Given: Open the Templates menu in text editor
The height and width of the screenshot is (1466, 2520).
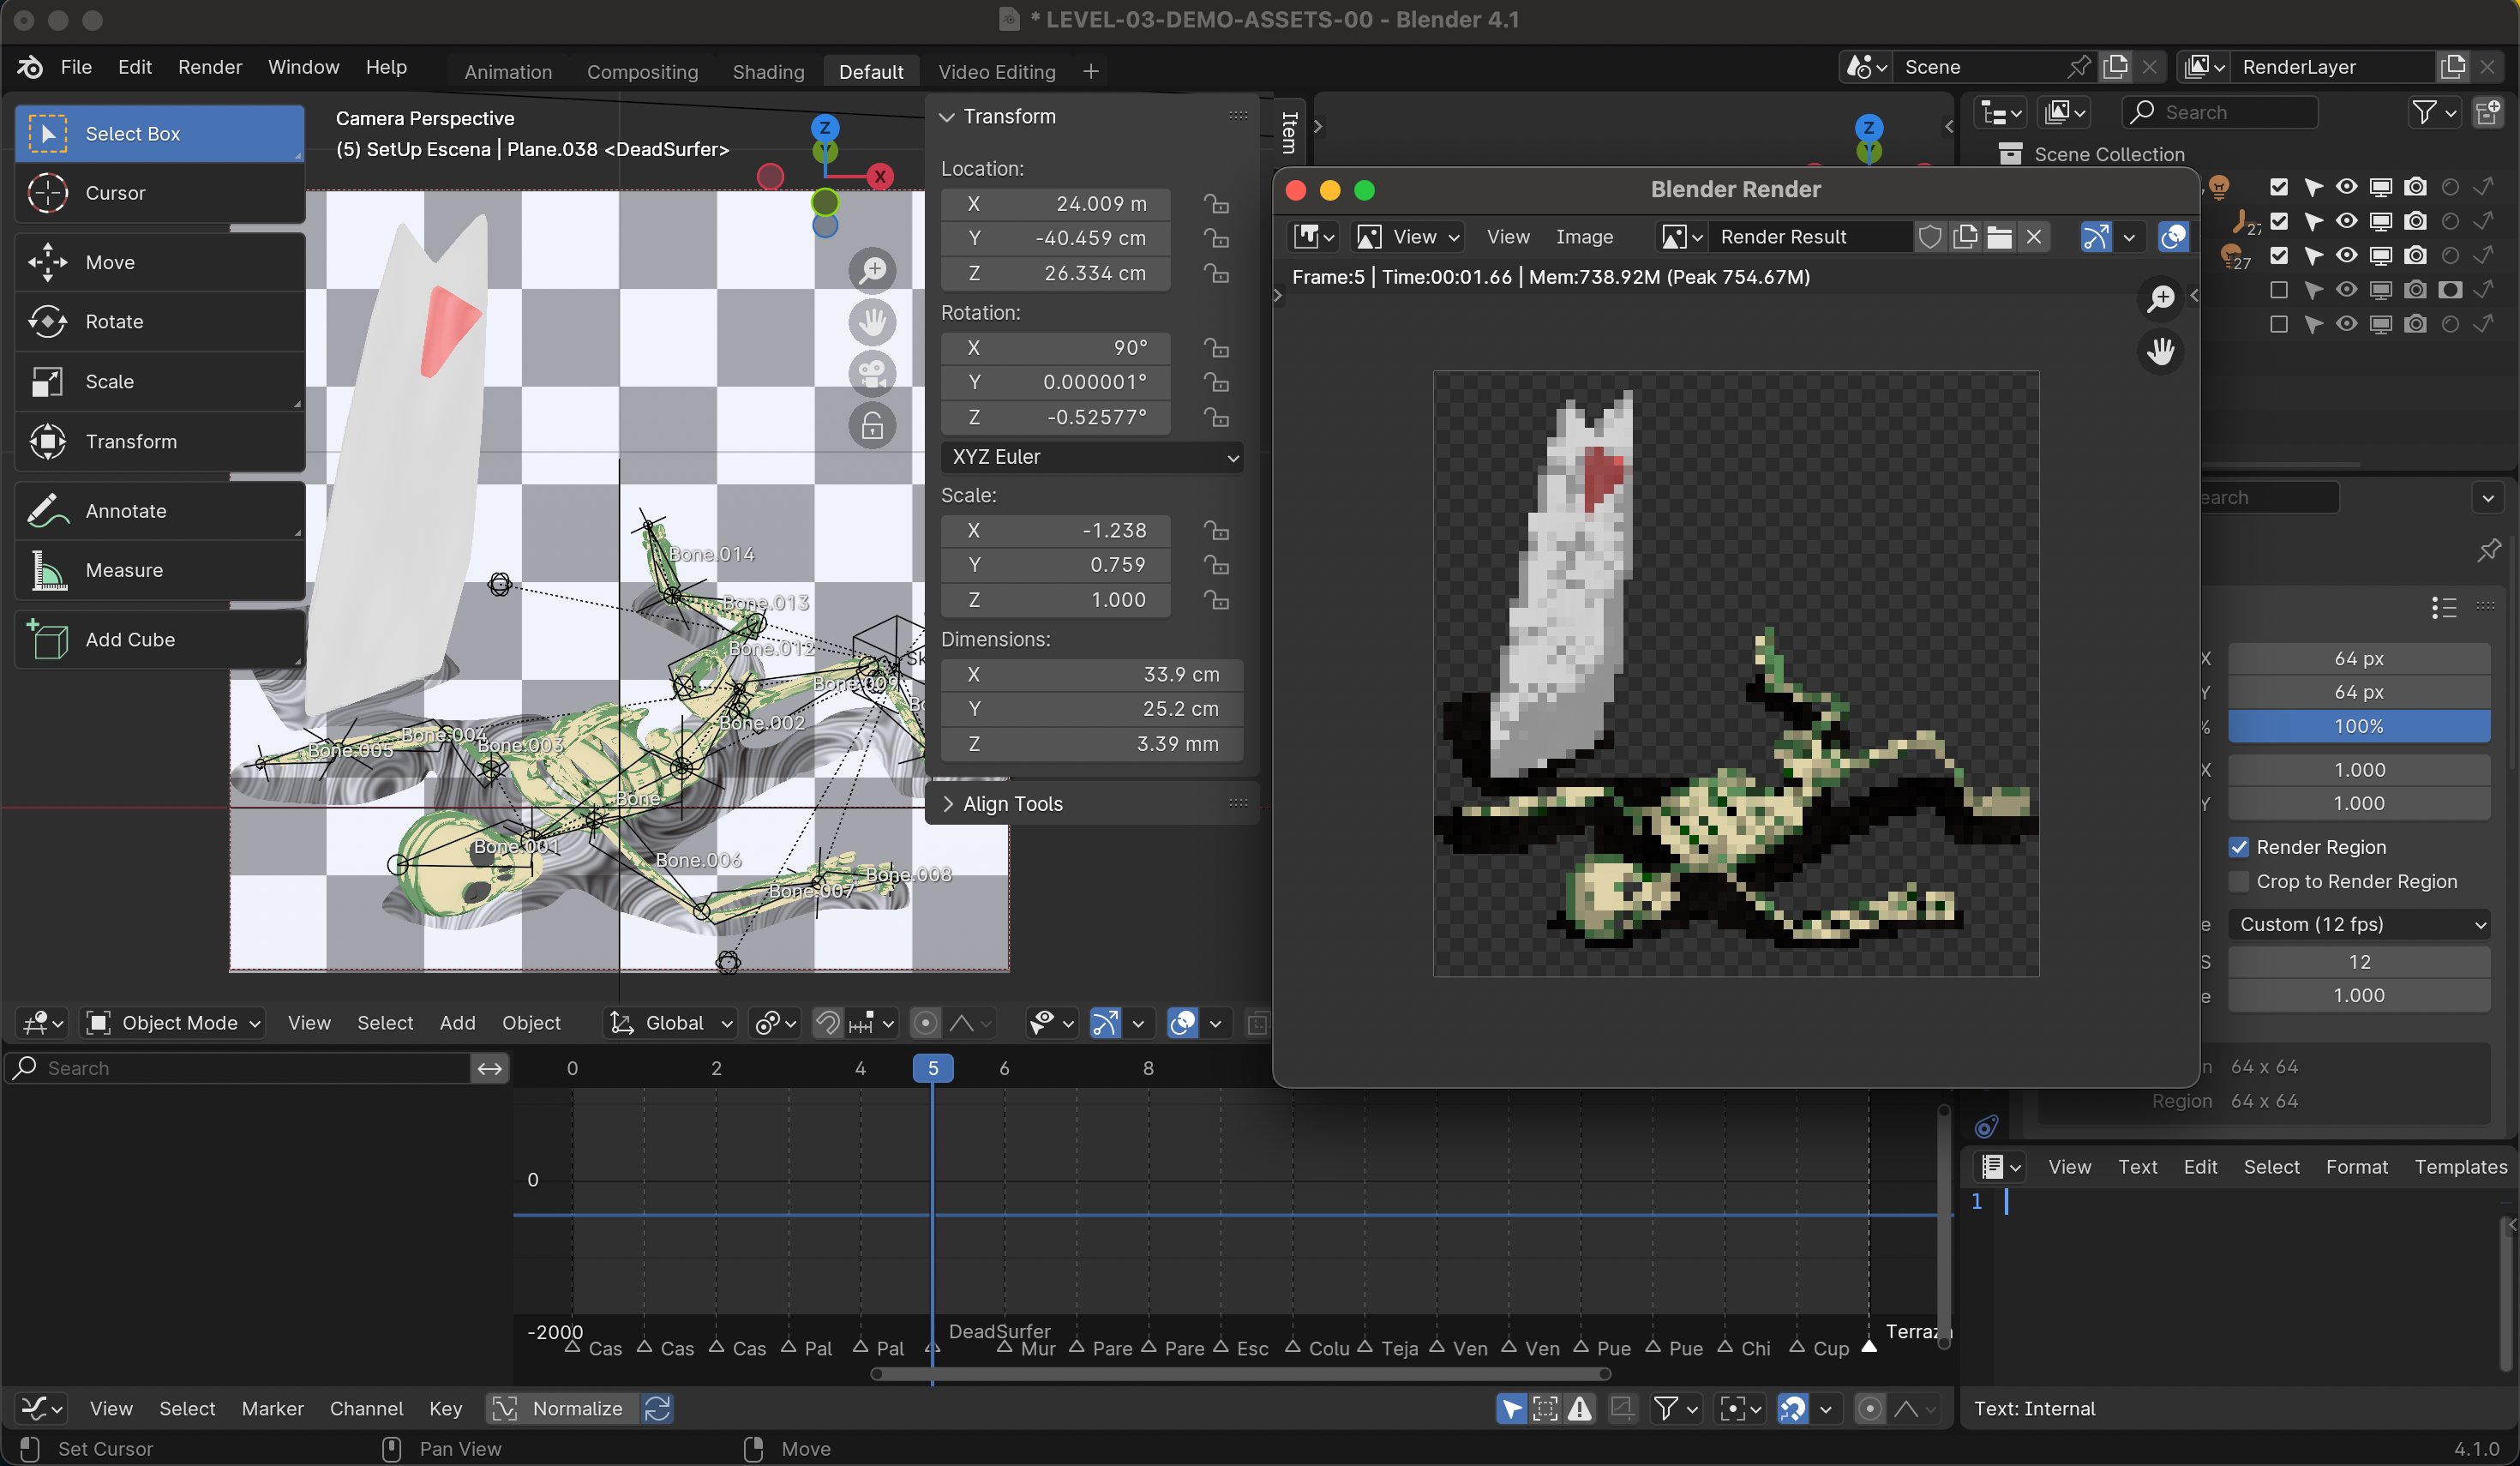Looking at the screenshot, I should point(2460,1167).
